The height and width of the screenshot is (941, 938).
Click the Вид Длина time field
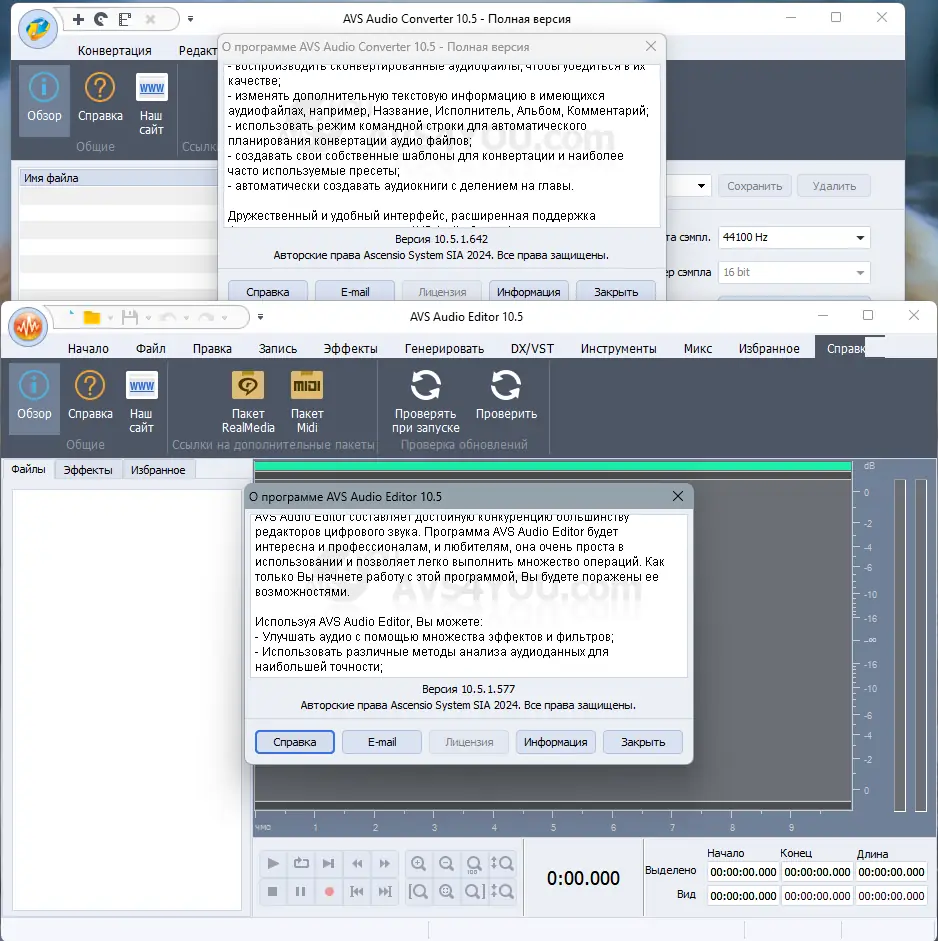891,896
